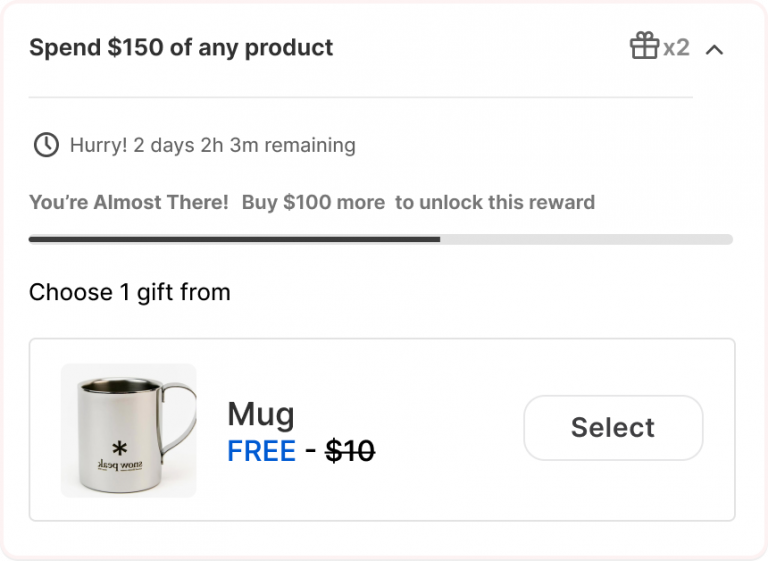This screenshot has height=561, width=768.
Task: Click the clock icon beside the countdown
Action: pos(46,145)
